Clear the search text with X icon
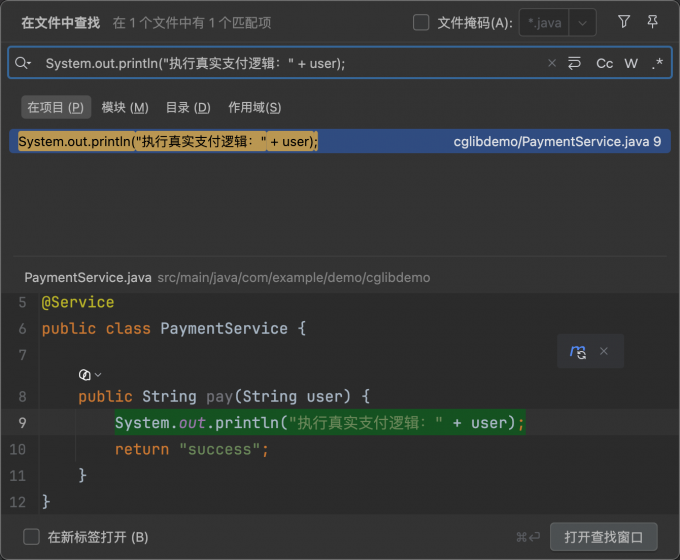The image size is (680, 560). coord(552,63)
